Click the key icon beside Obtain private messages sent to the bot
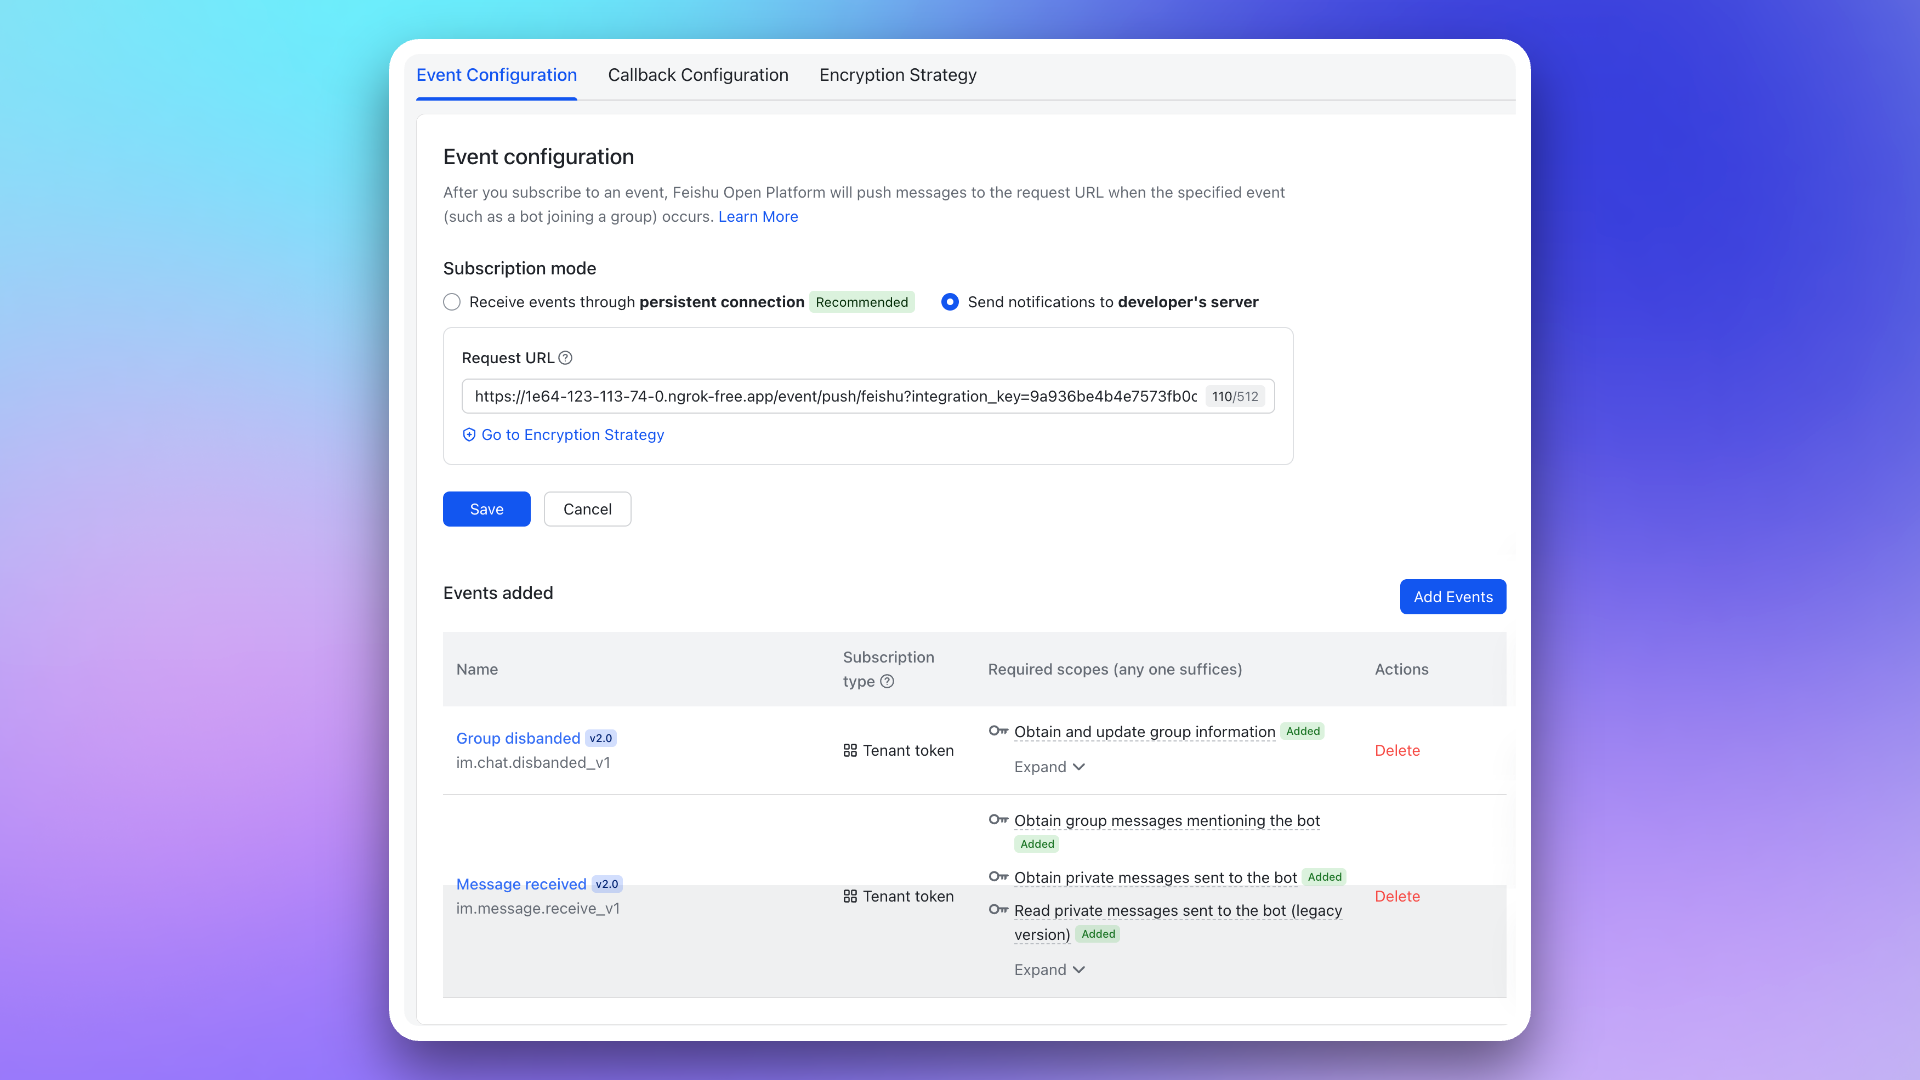Viewport: 1920px width, 1080px height. point(998,877)
